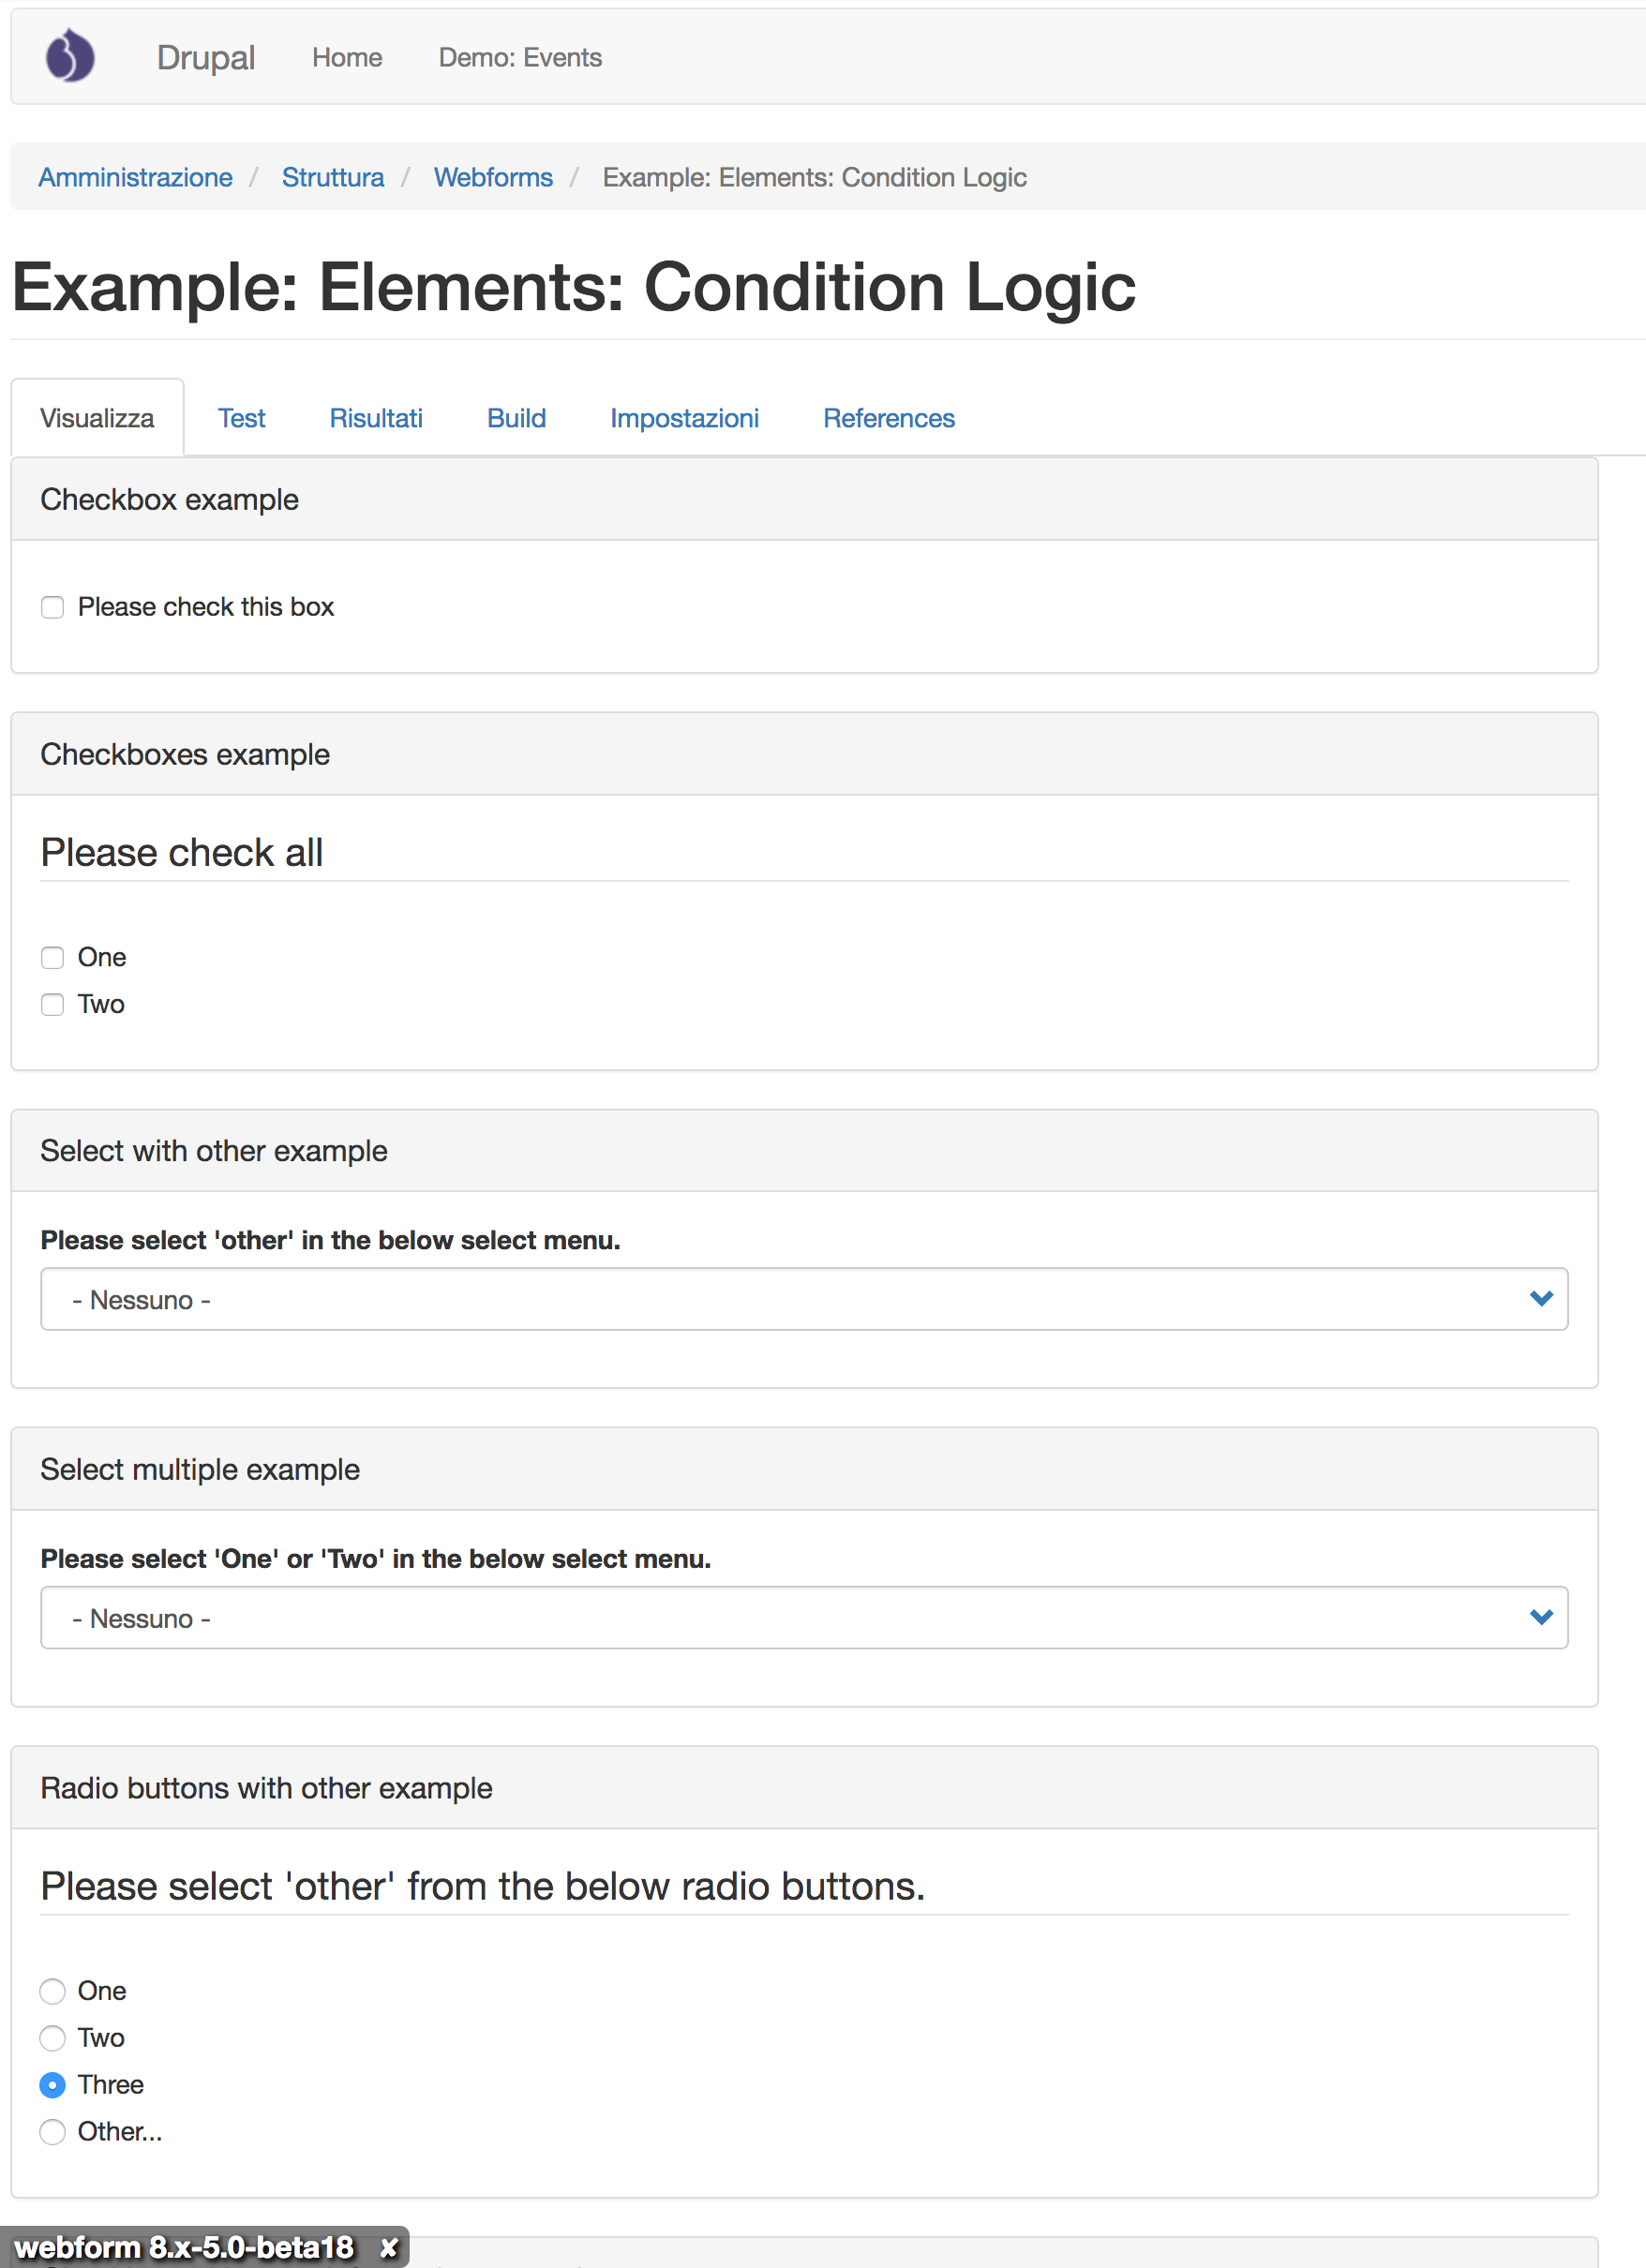Switch to the Visualizza tab
The height and width of the screenshot is (2268, 1646).
point(97,418)
